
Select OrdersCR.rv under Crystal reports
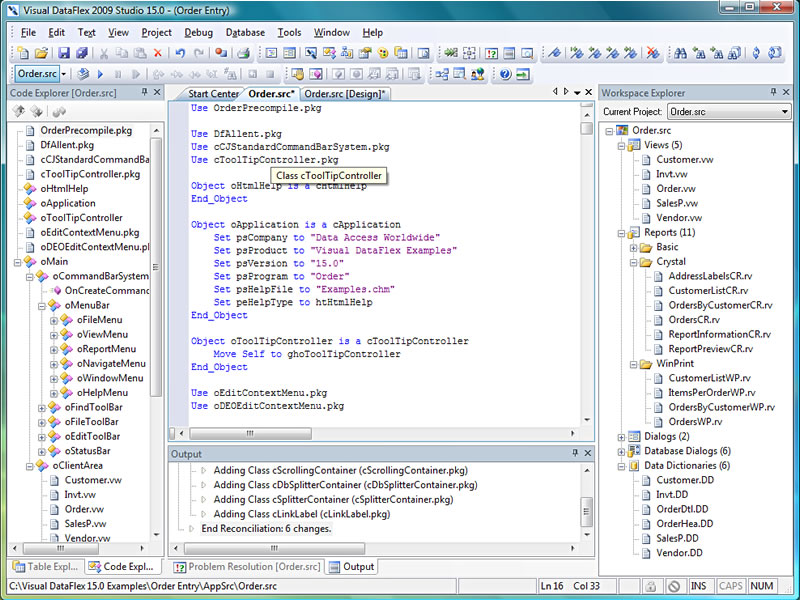694,320
